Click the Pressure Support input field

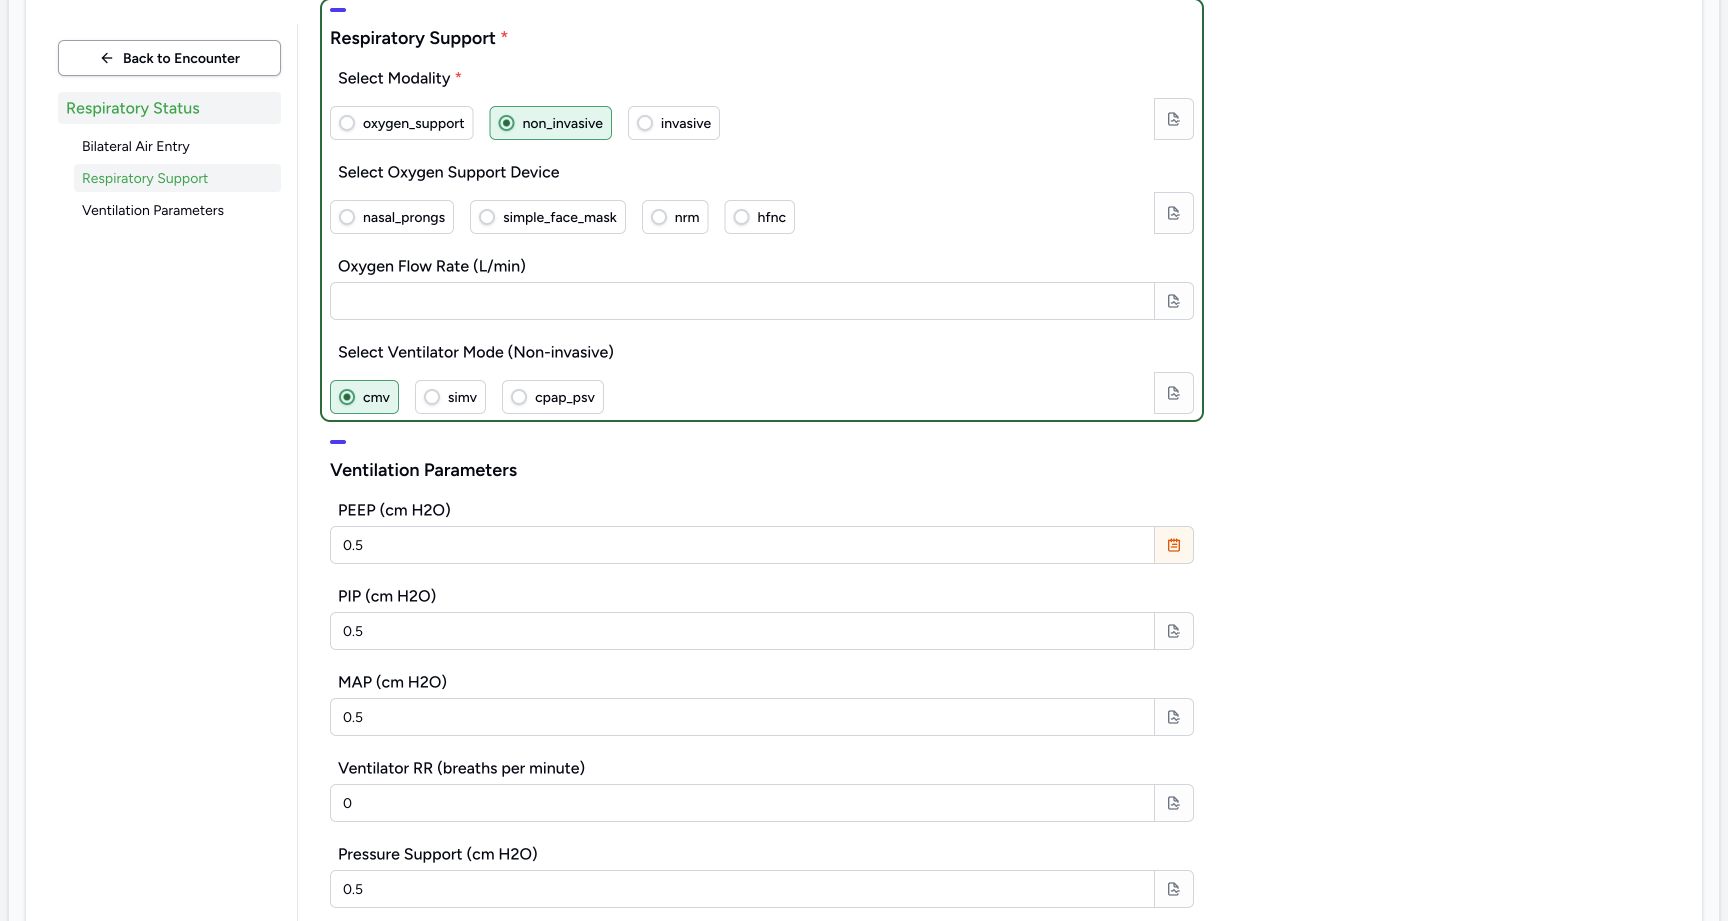point(742,889)
